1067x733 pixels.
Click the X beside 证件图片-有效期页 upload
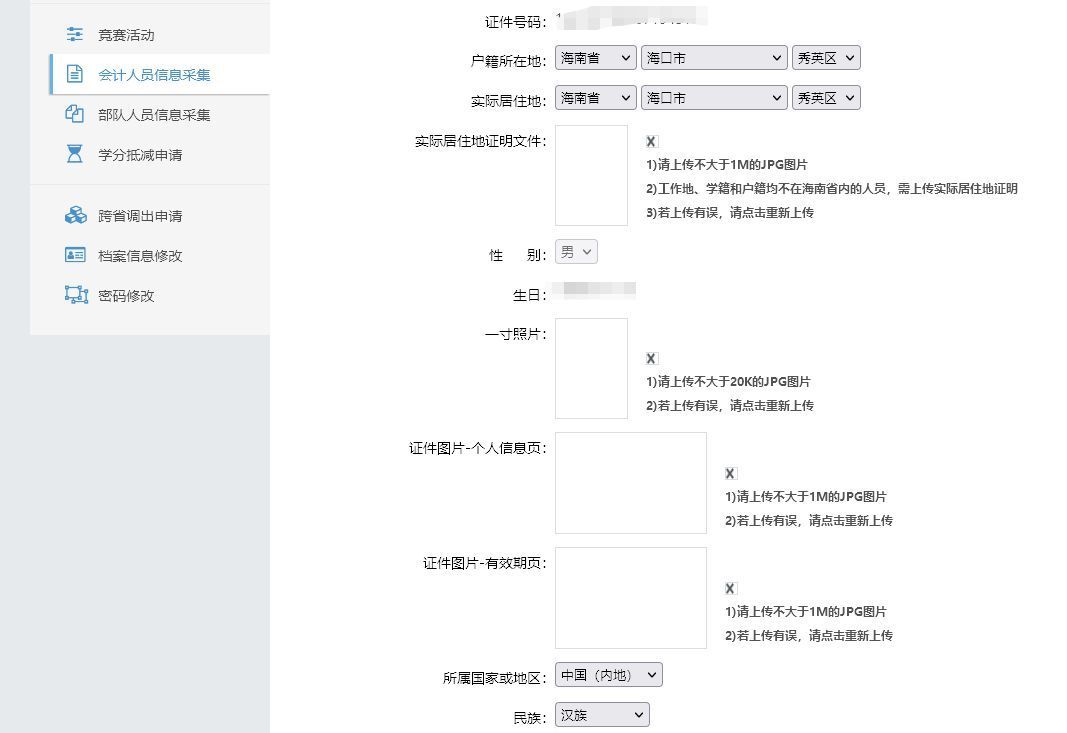(x=730, y=588)
